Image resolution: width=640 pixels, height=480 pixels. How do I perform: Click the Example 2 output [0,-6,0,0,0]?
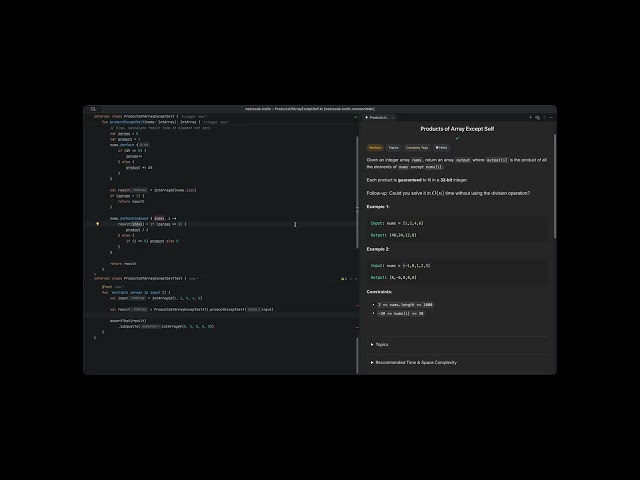pyautogui.click(x=403, y=278)
